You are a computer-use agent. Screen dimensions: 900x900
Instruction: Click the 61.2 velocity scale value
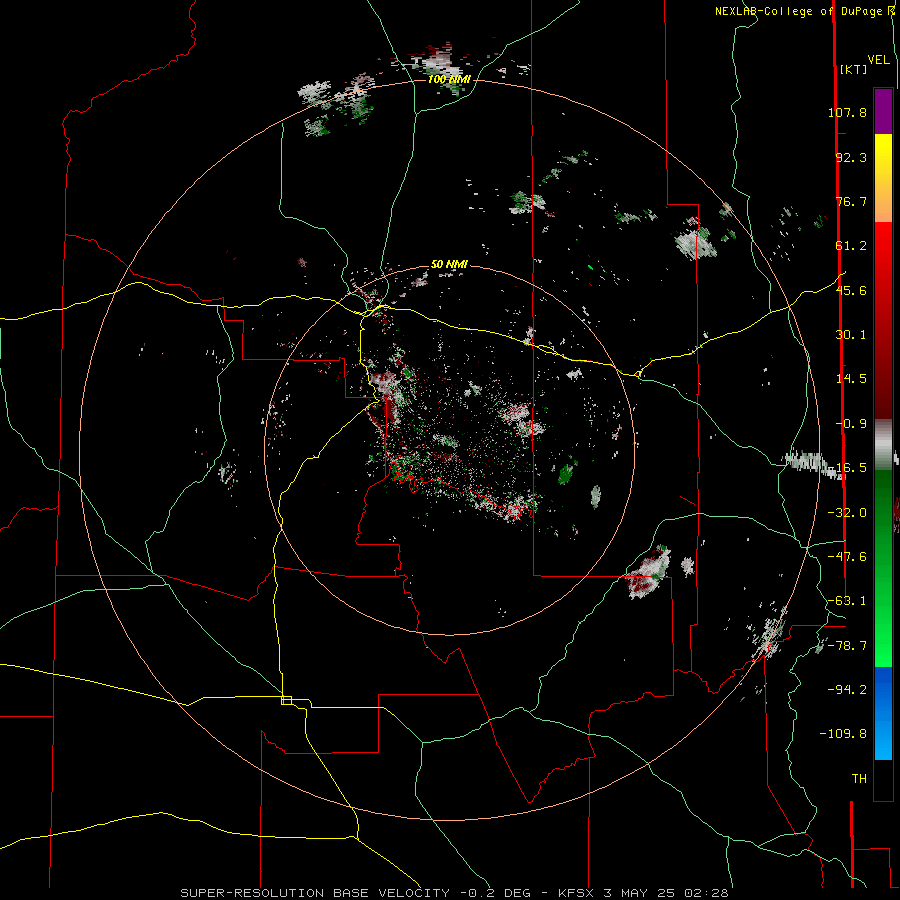pos(851,246)
